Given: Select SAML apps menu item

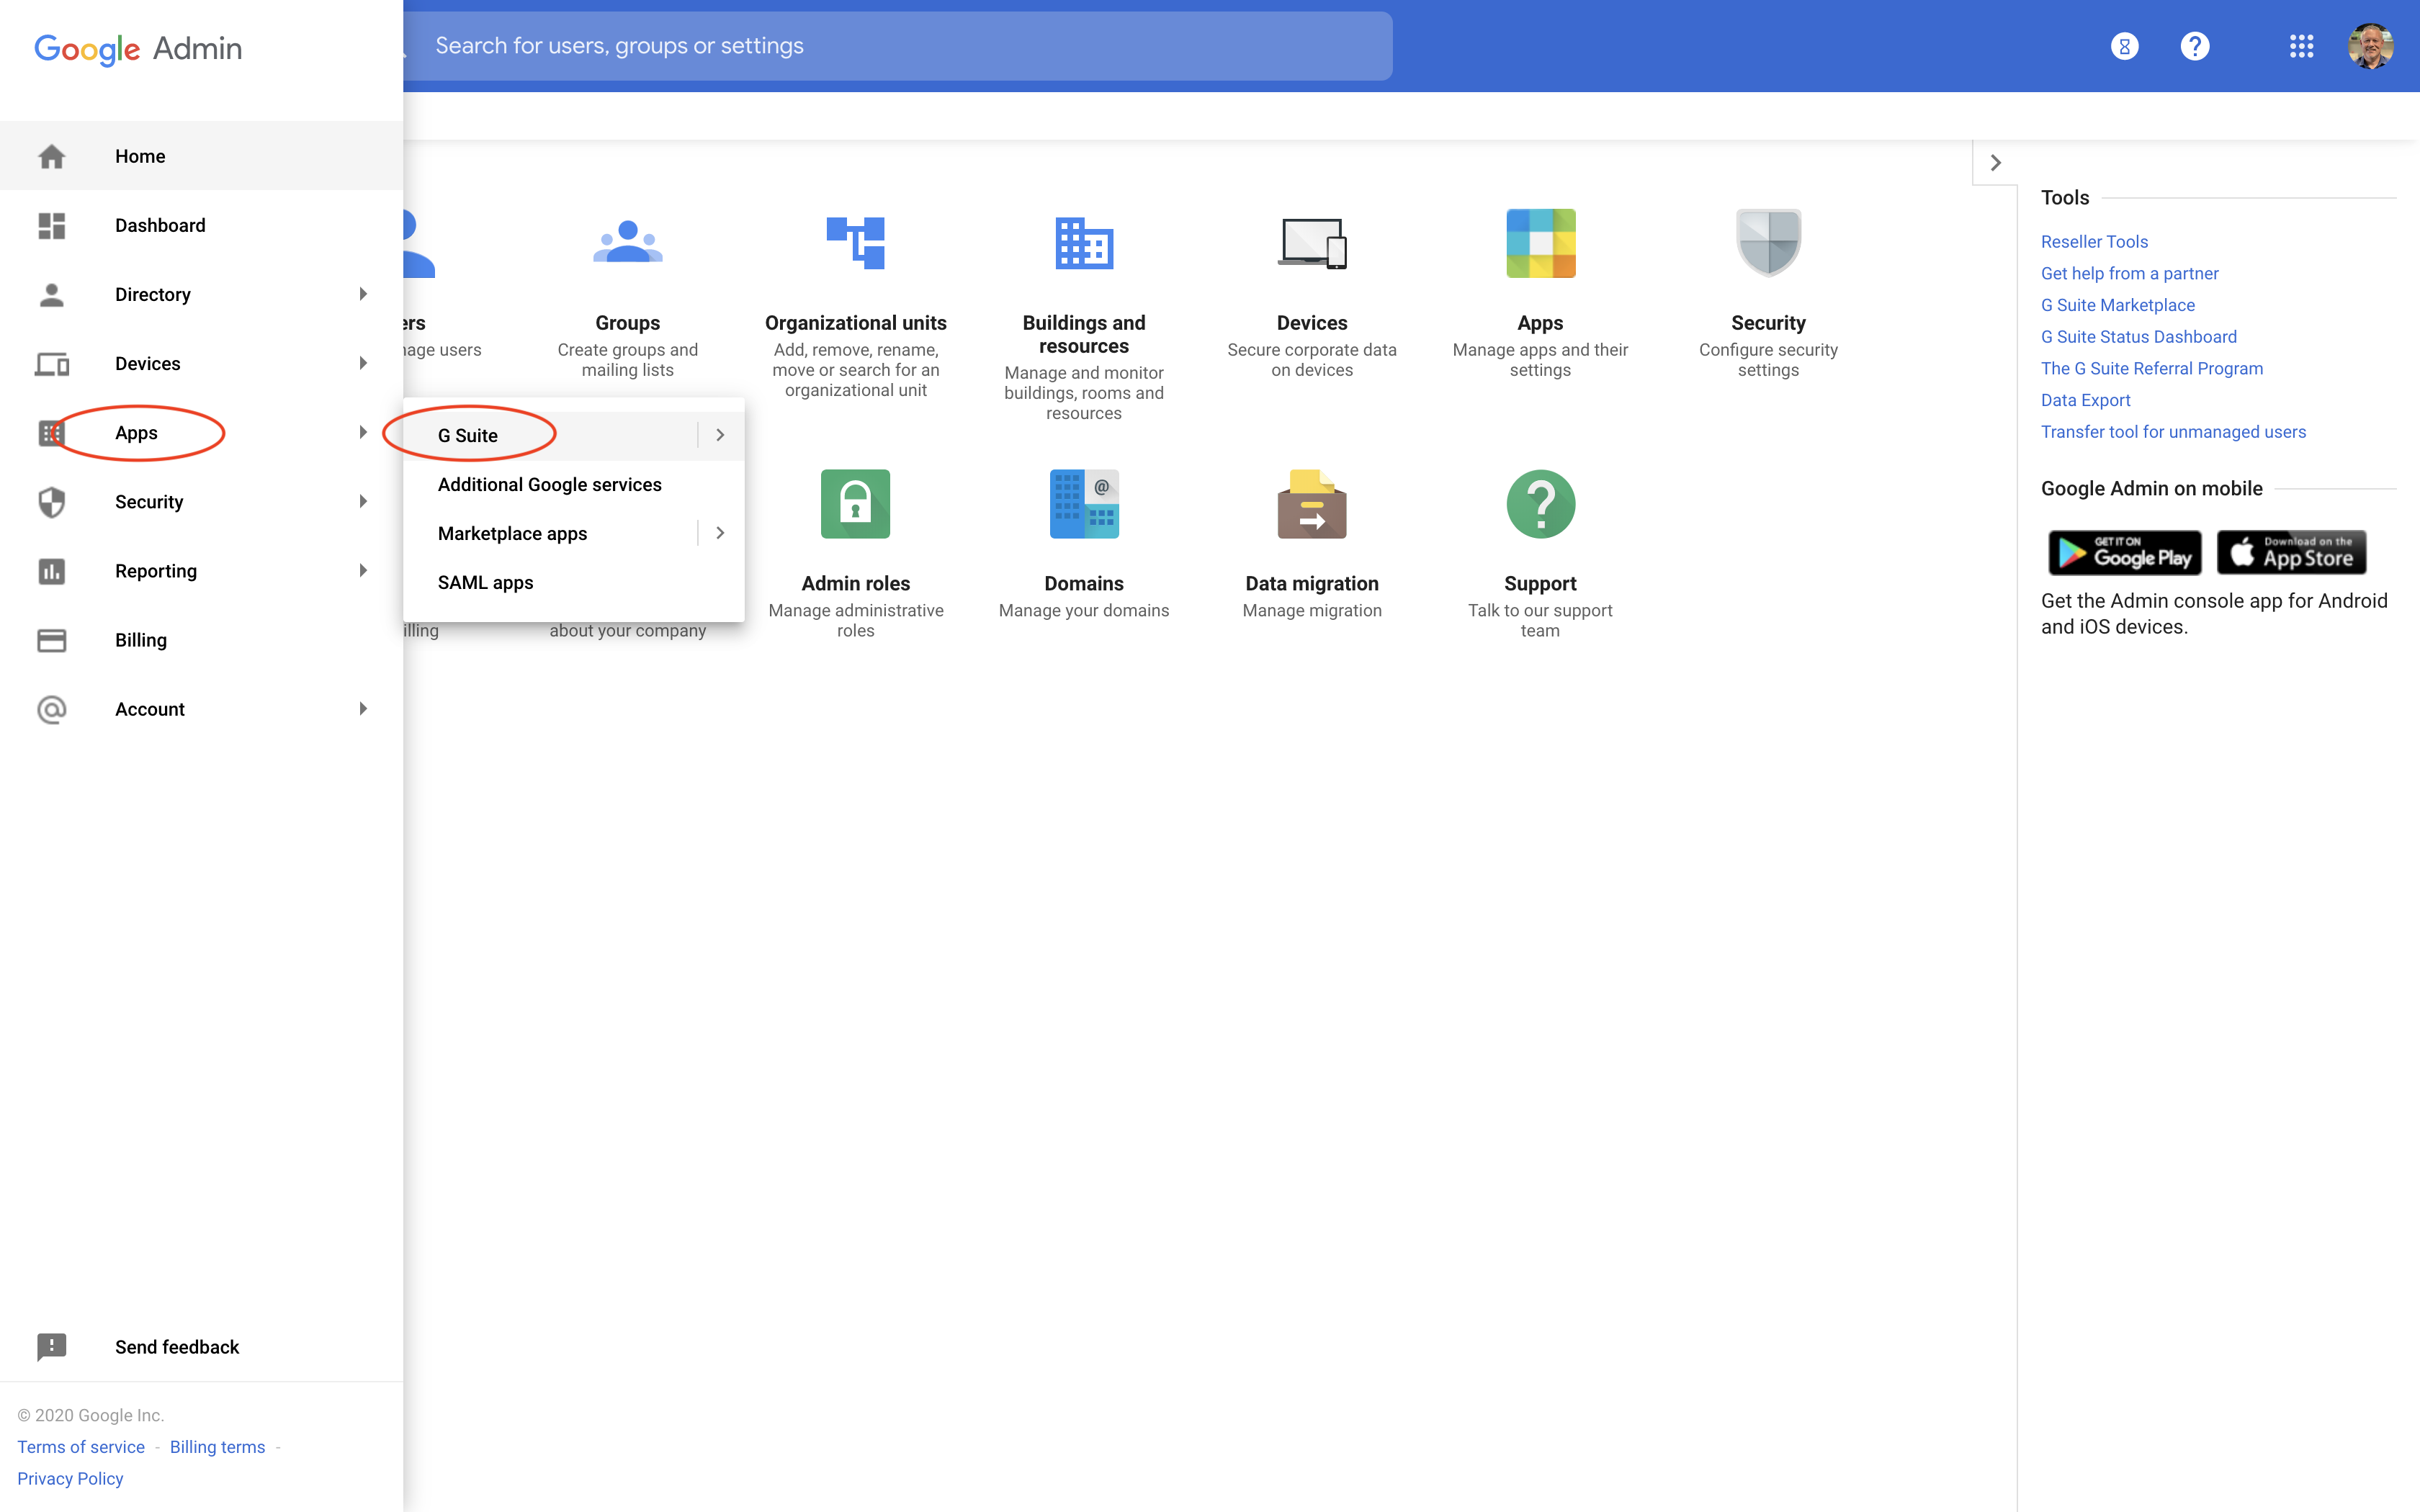Looking at the screenshot, I should (485, 583).
